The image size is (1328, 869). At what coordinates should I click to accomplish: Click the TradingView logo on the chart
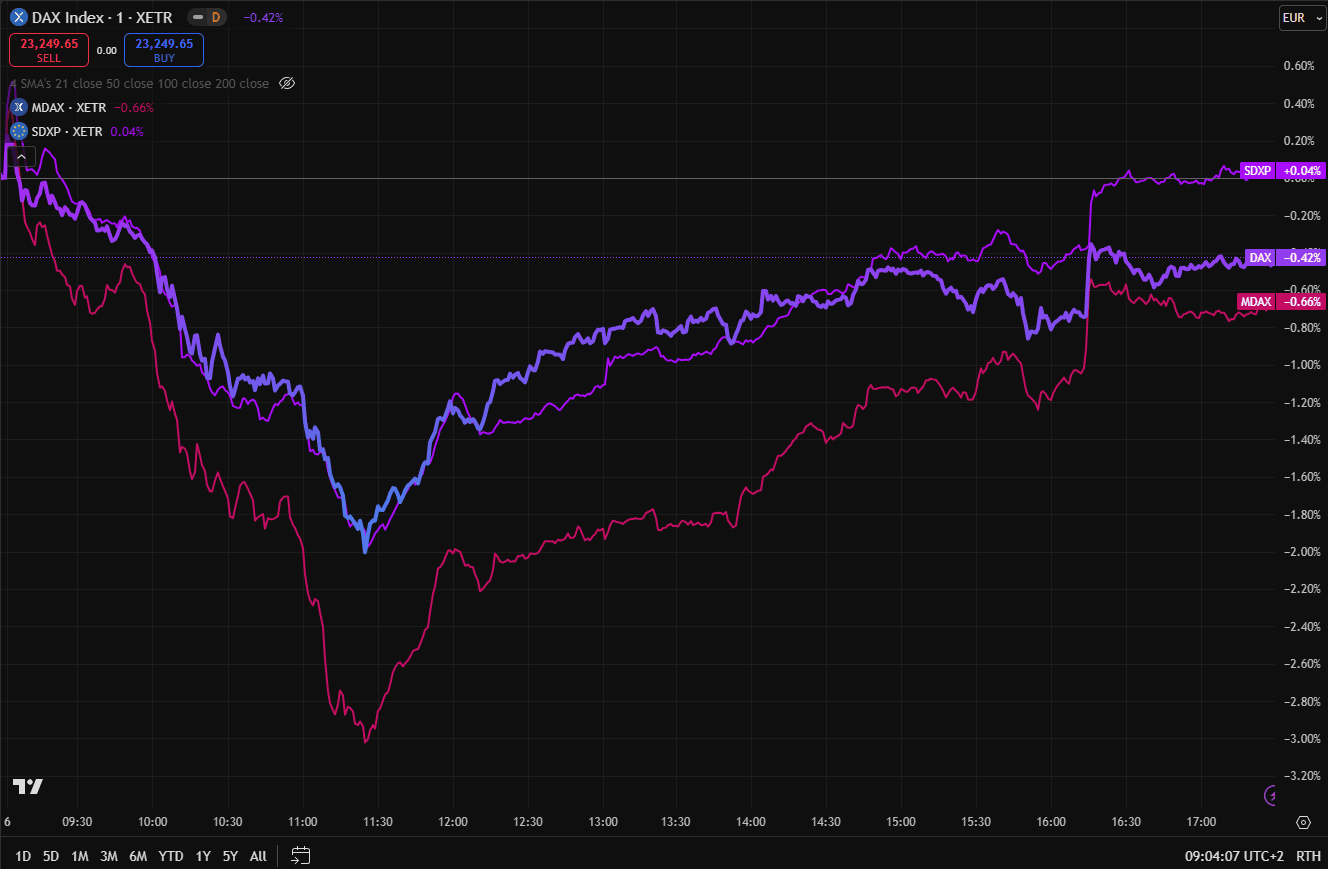(x=27, y=786)
